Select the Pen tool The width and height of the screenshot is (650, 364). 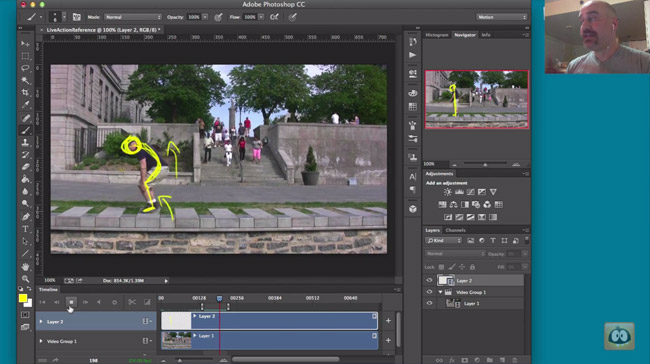(x=25, y=216)
